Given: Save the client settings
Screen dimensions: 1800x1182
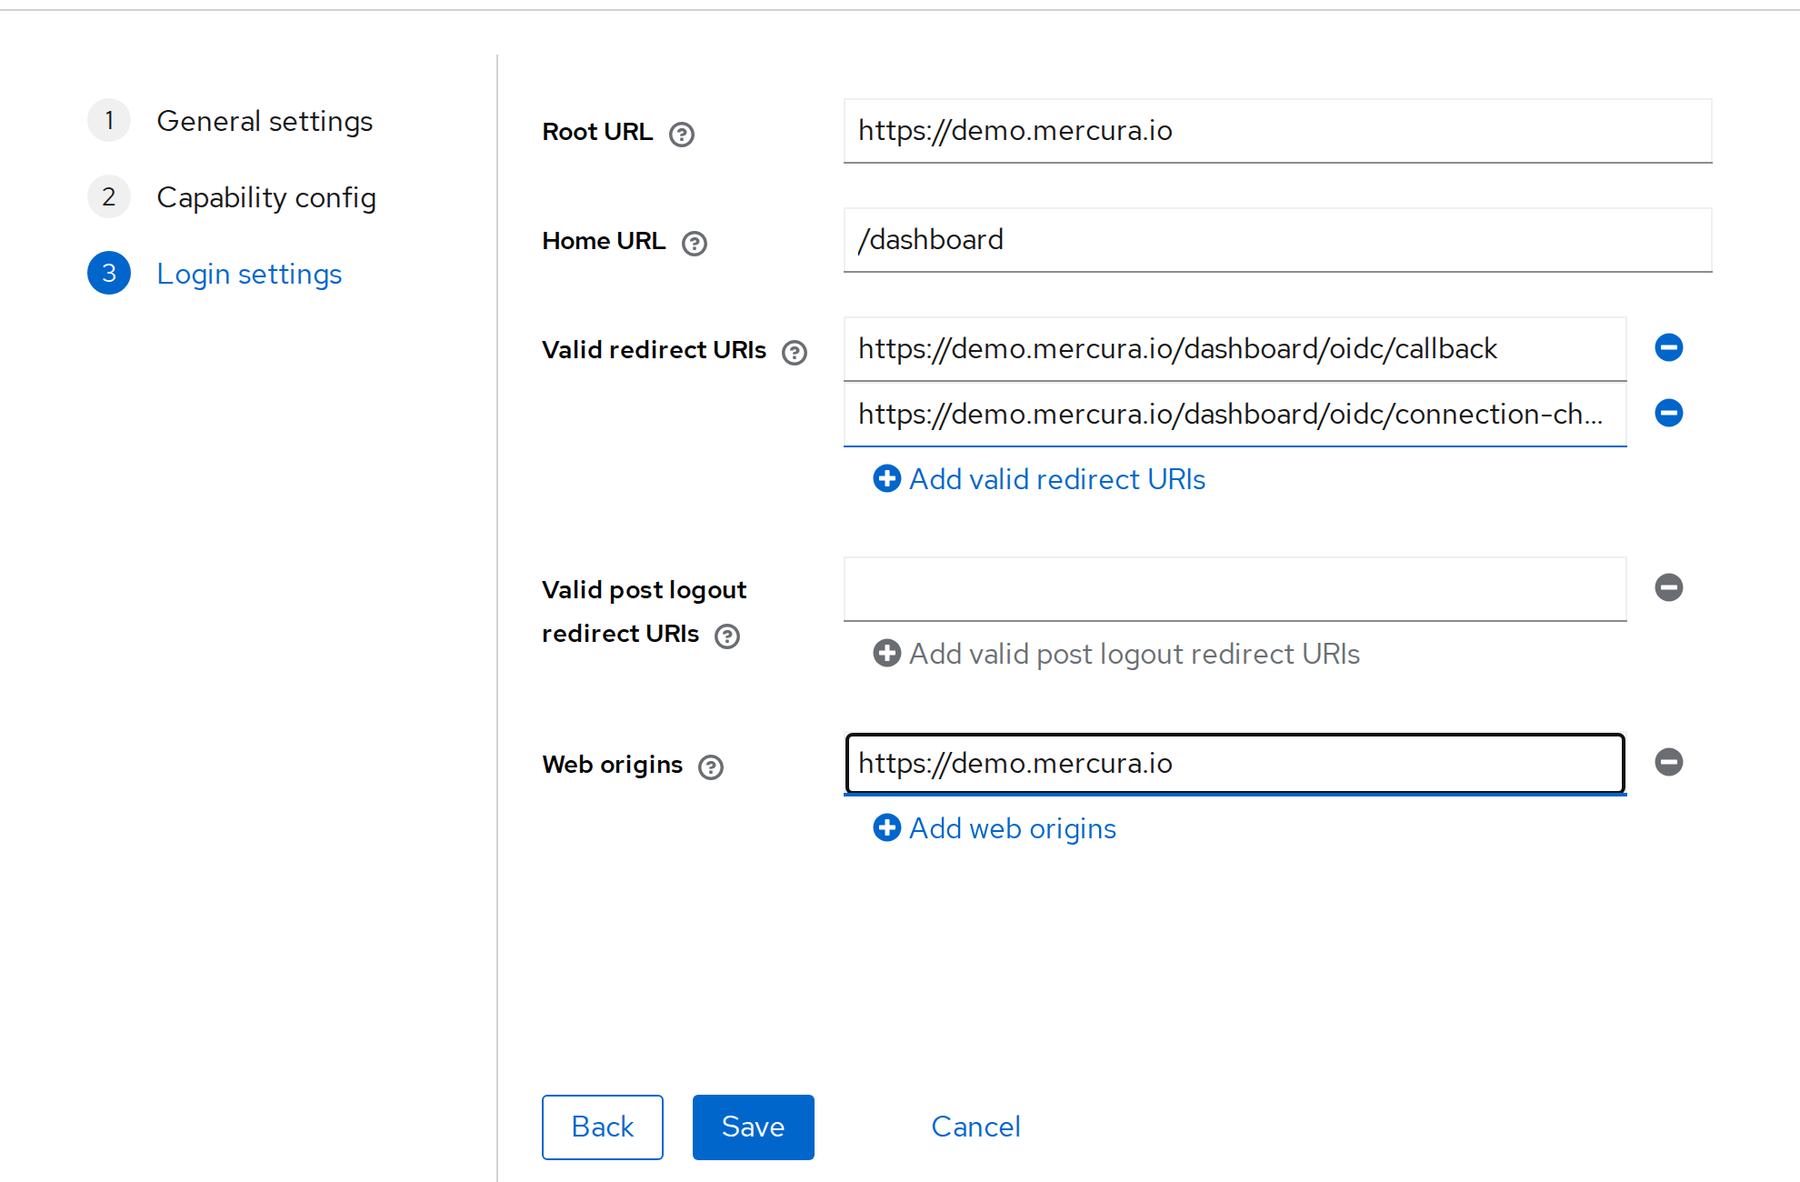Looking at the screenshot, I should (x=753, y=1127).
